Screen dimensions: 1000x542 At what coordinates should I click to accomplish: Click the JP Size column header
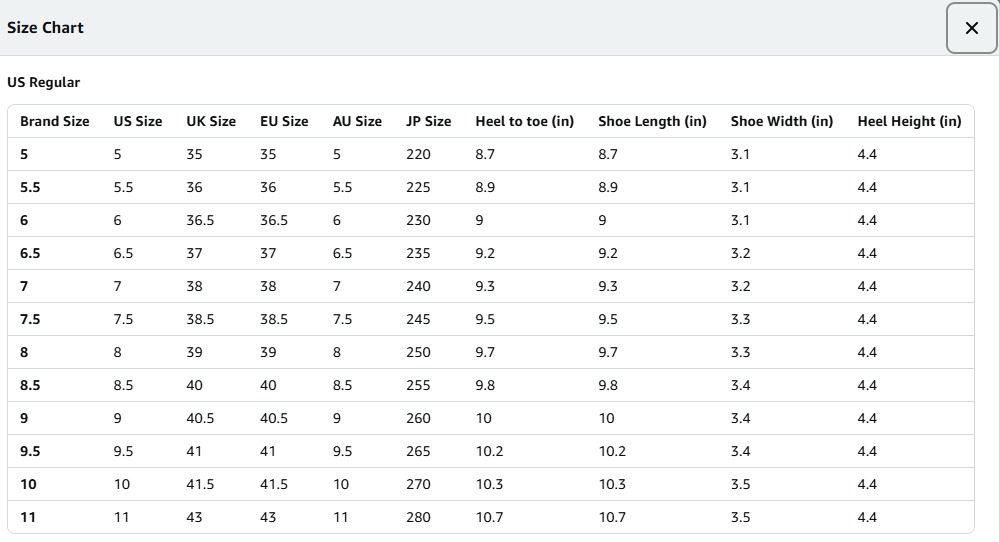428,121
